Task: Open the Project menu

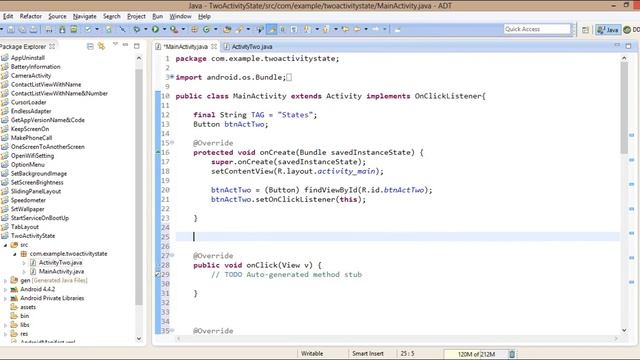Action: click(x=136, y=16)
